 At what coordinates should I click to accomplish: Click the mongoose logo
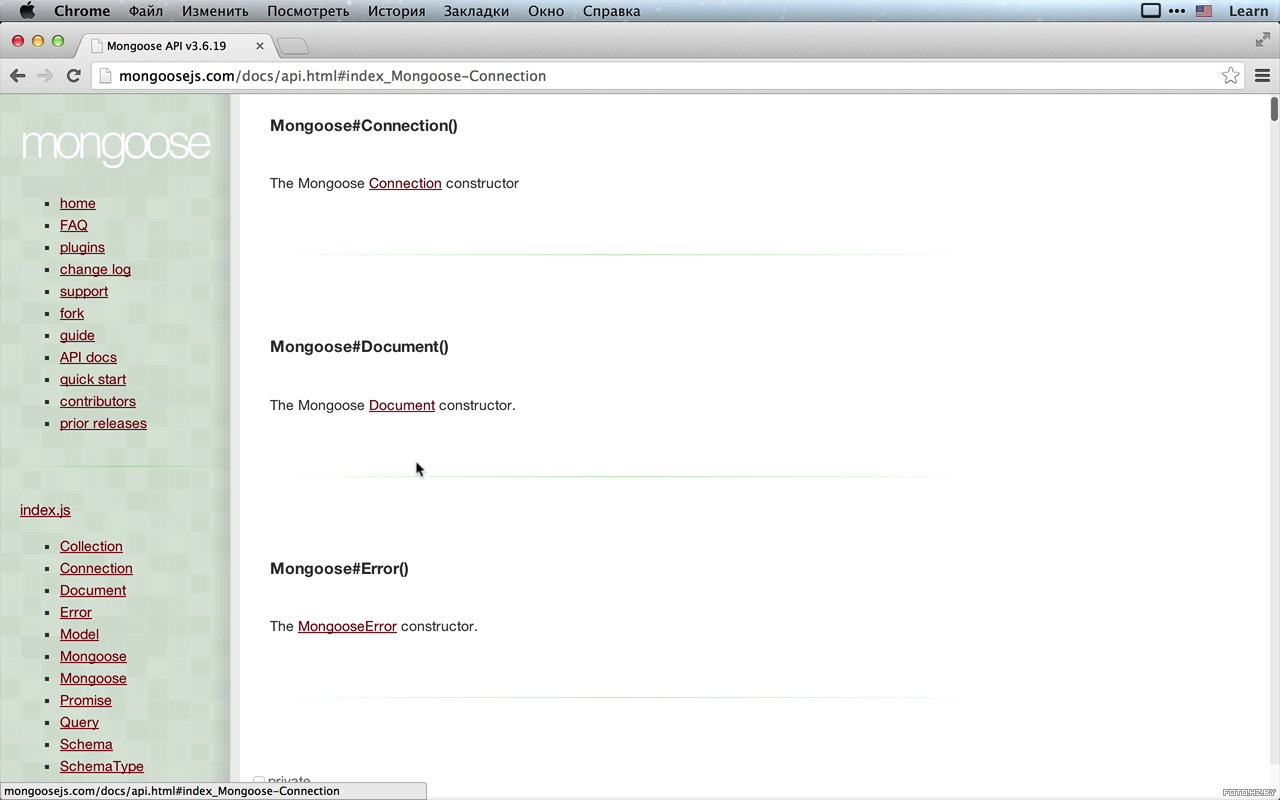pyautogui.click(x=116, y=146)
